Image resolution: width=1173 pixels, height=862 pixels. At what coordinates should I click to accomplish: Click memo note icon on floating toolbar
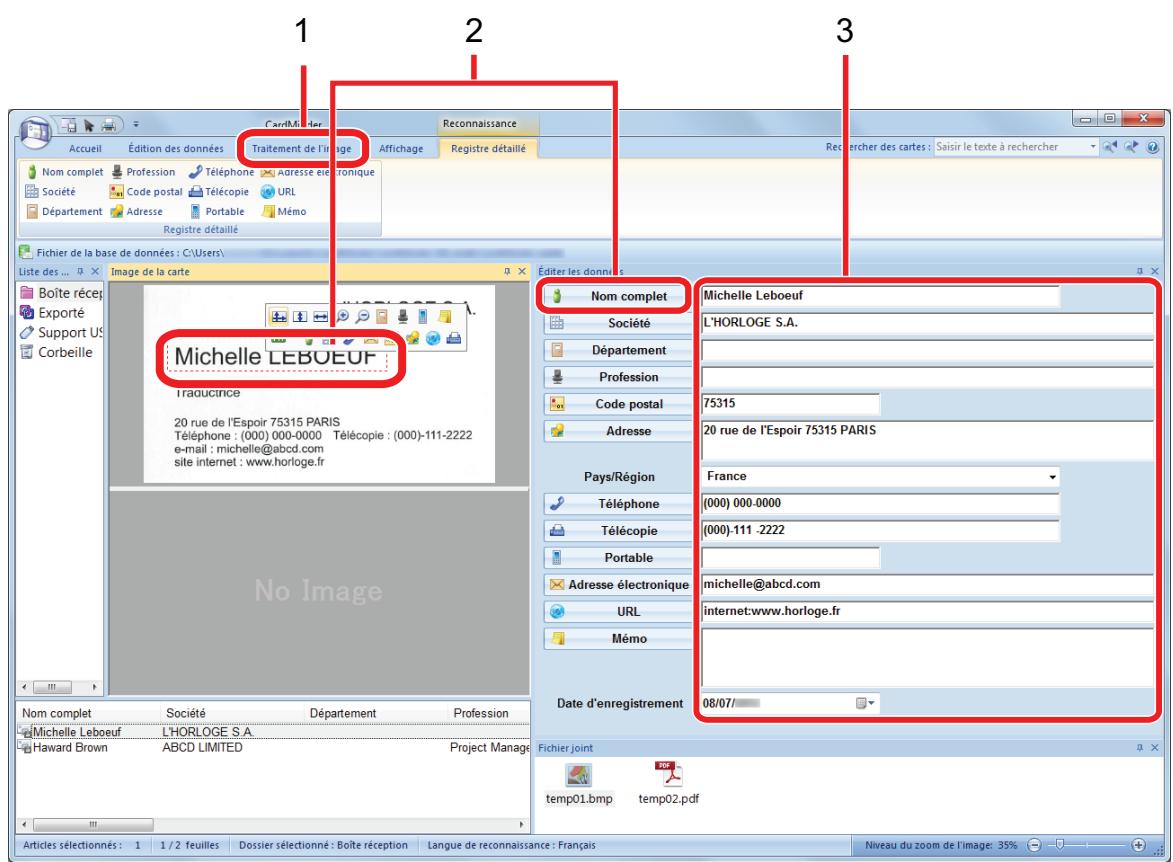444,317
